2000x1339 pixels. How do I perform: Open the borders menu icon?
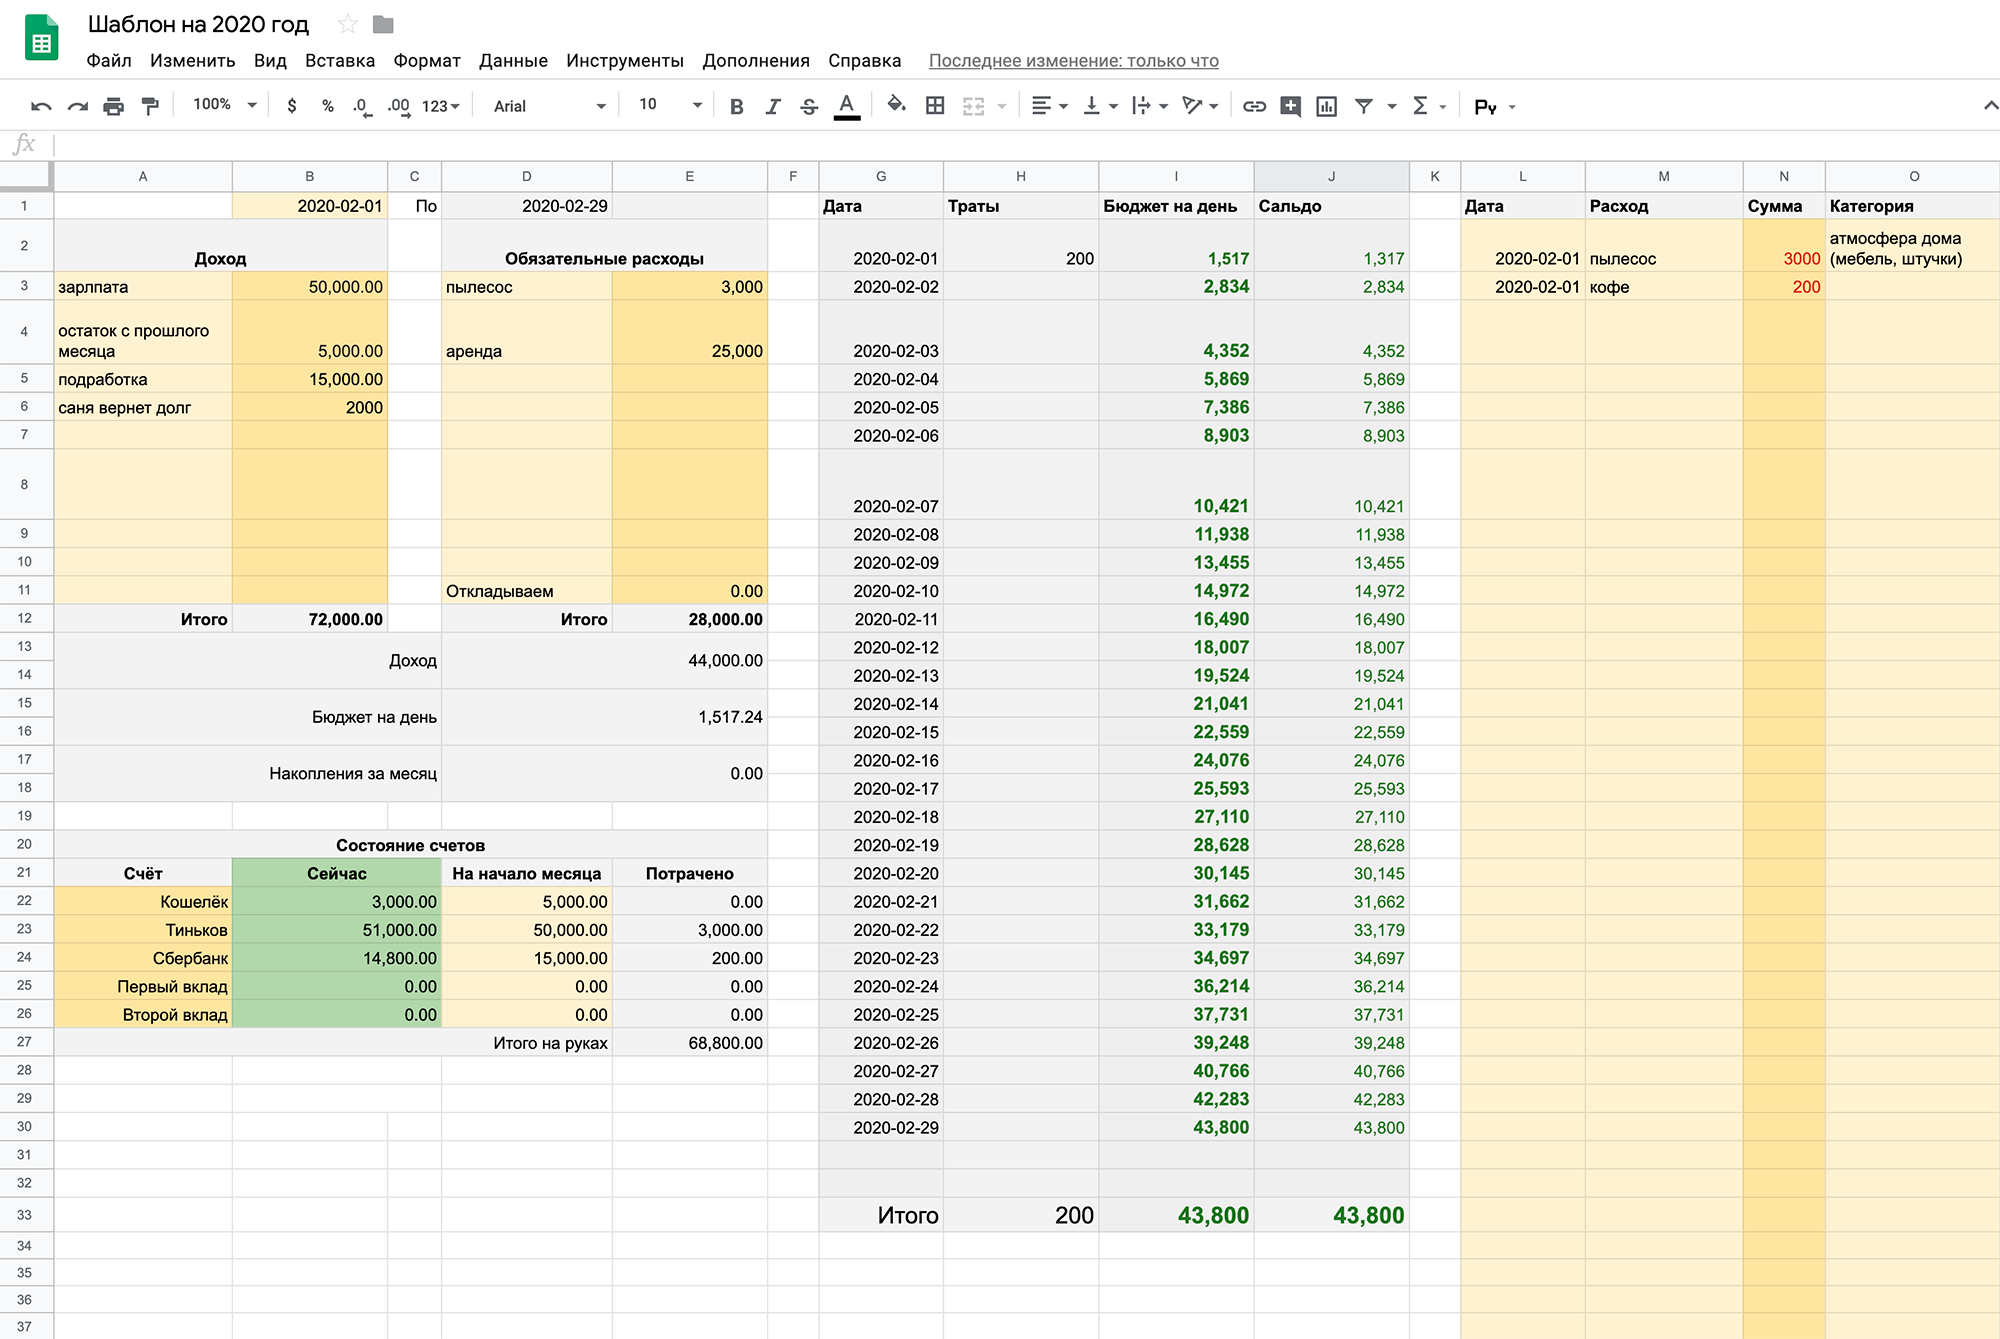coord(935,106)
